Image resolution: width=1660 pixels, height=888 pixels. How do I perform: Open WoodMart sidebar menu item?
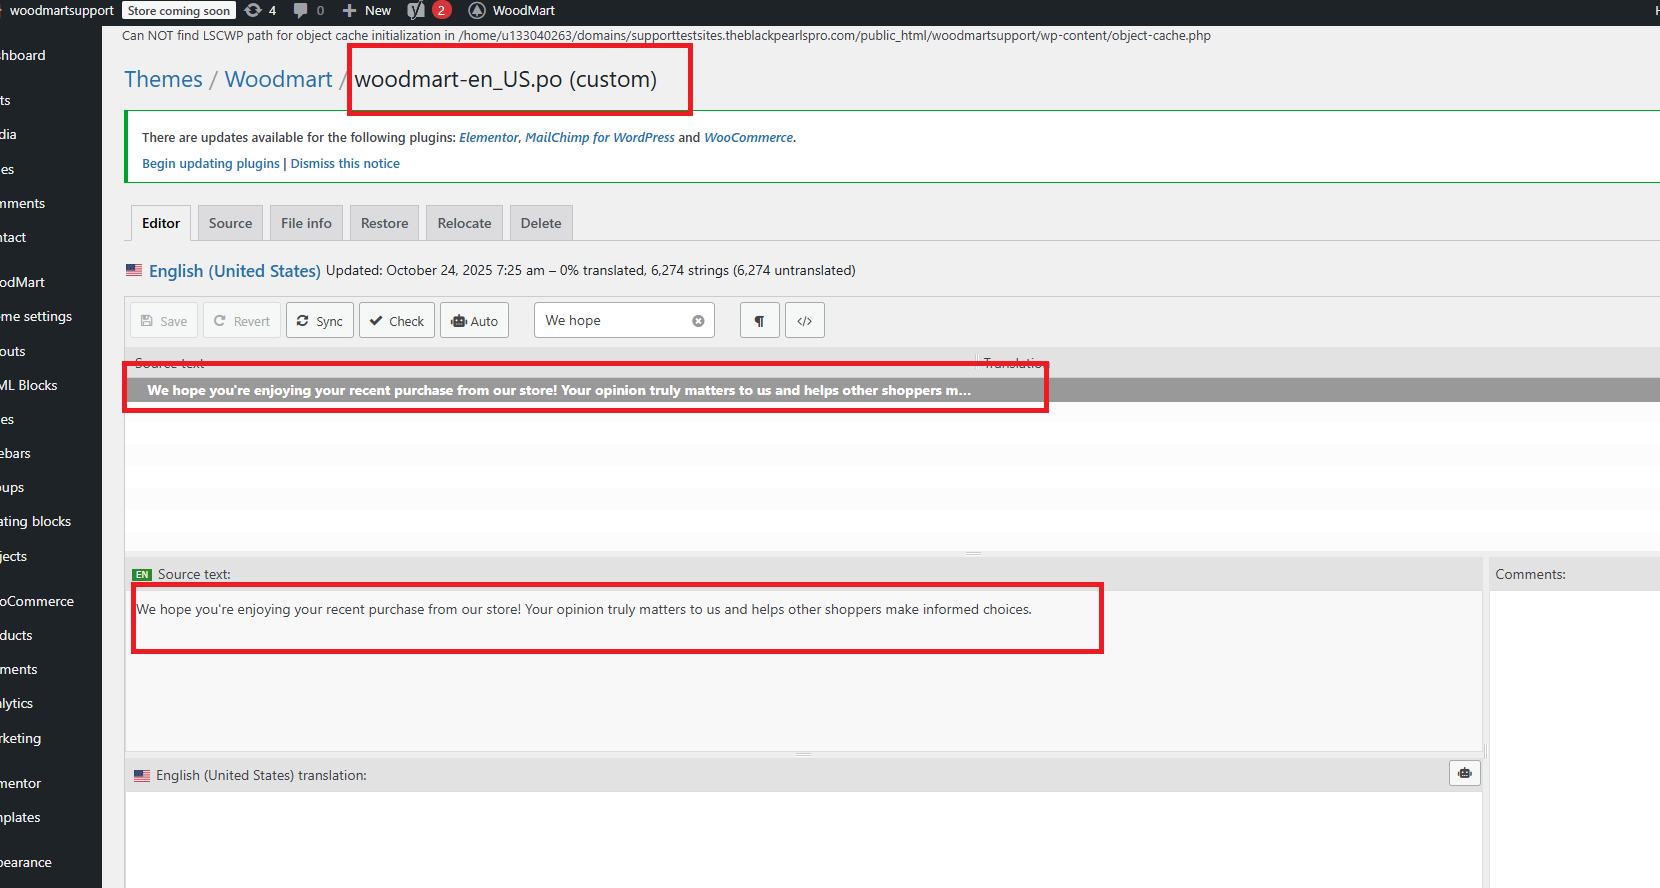23,282
